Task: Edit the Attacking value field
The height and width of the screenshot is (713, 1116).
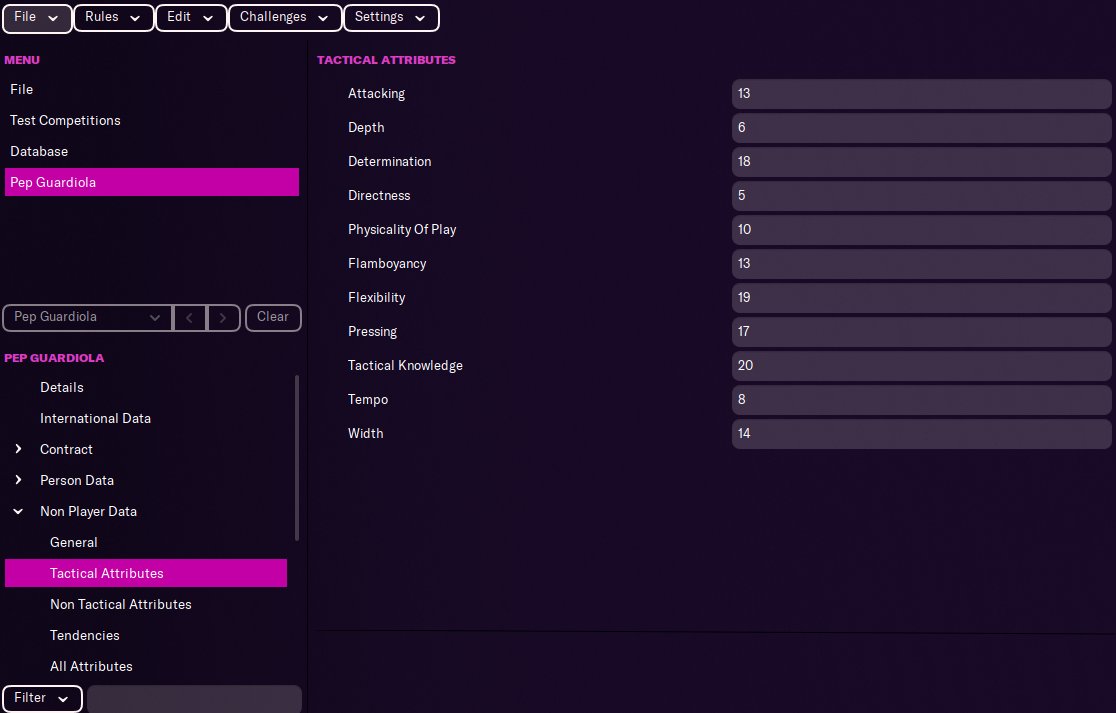Action: [x=921, y=94]
